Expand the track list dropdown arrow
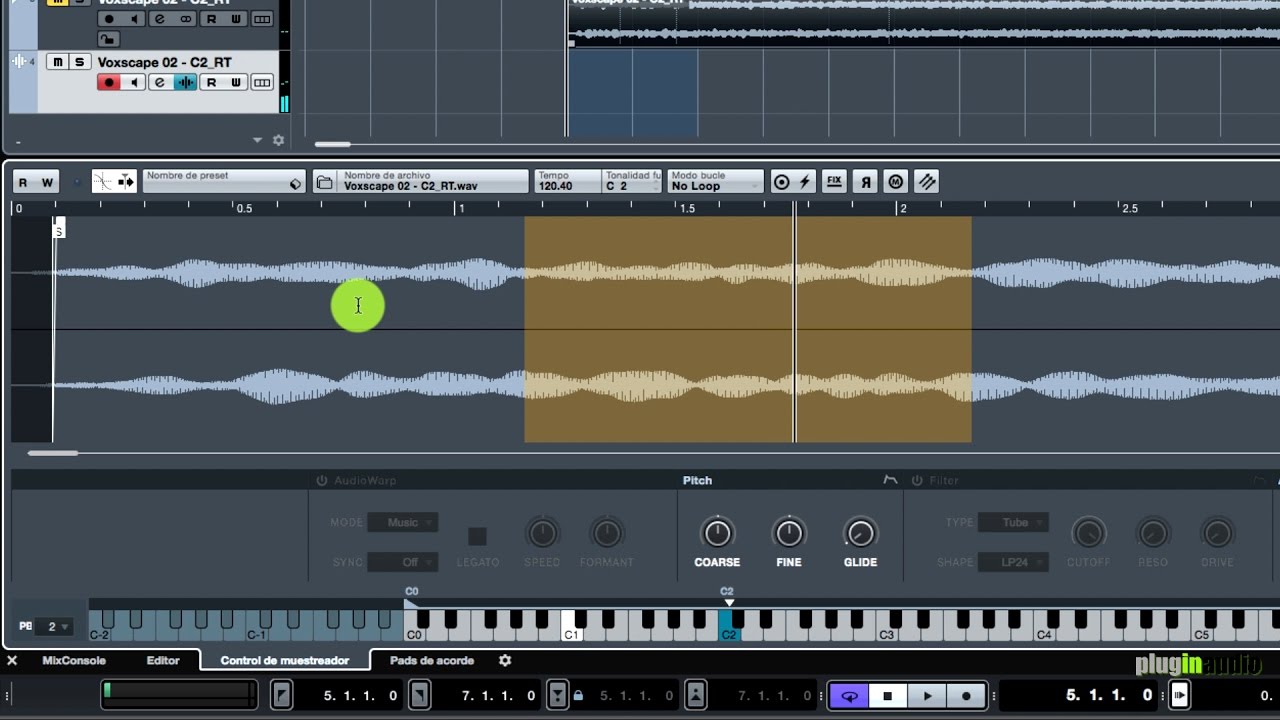 coord(258,141)
